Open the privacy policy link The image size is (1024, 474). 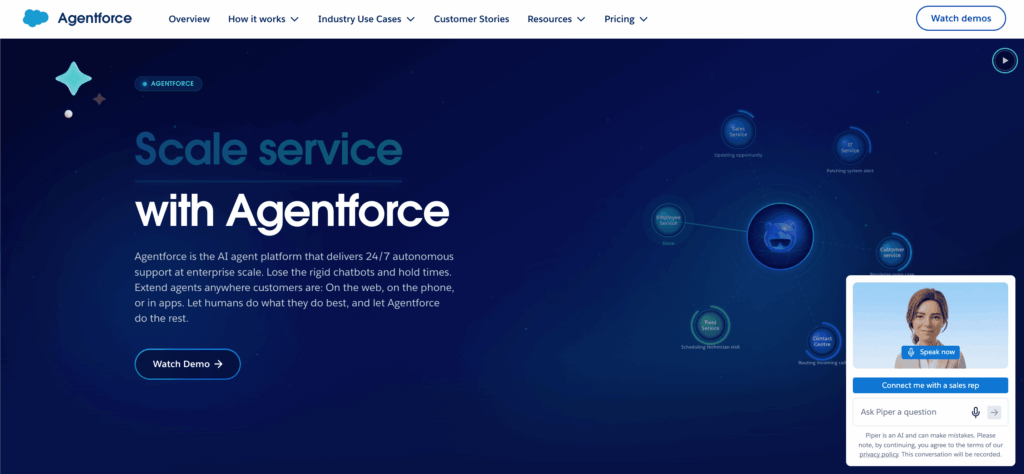click(x=879, y=454)
